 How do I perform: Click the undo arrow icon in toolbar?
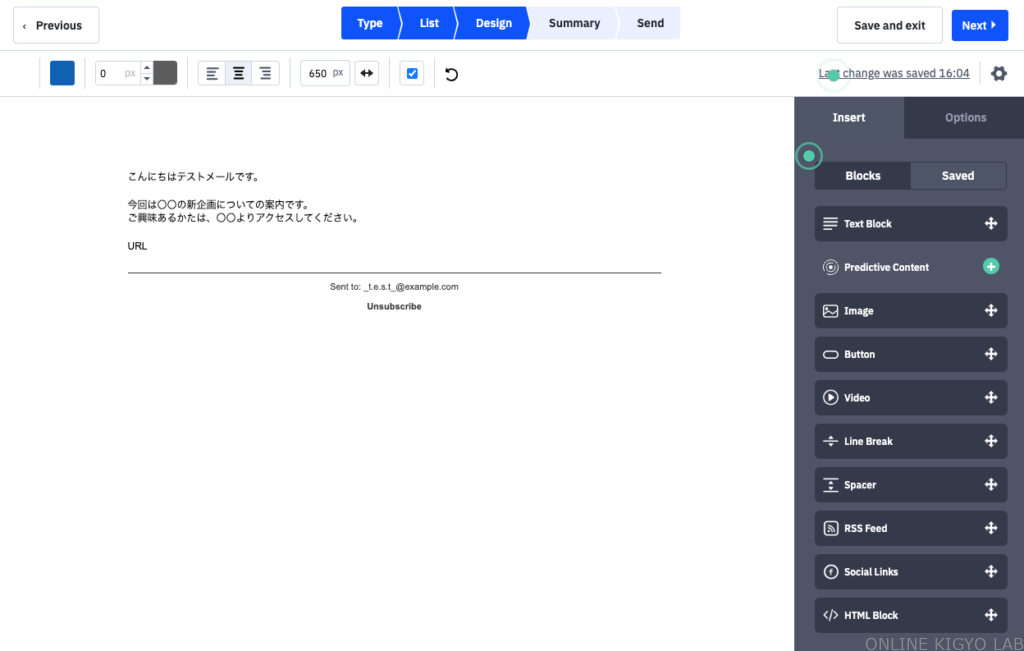(x=452, y=74)
